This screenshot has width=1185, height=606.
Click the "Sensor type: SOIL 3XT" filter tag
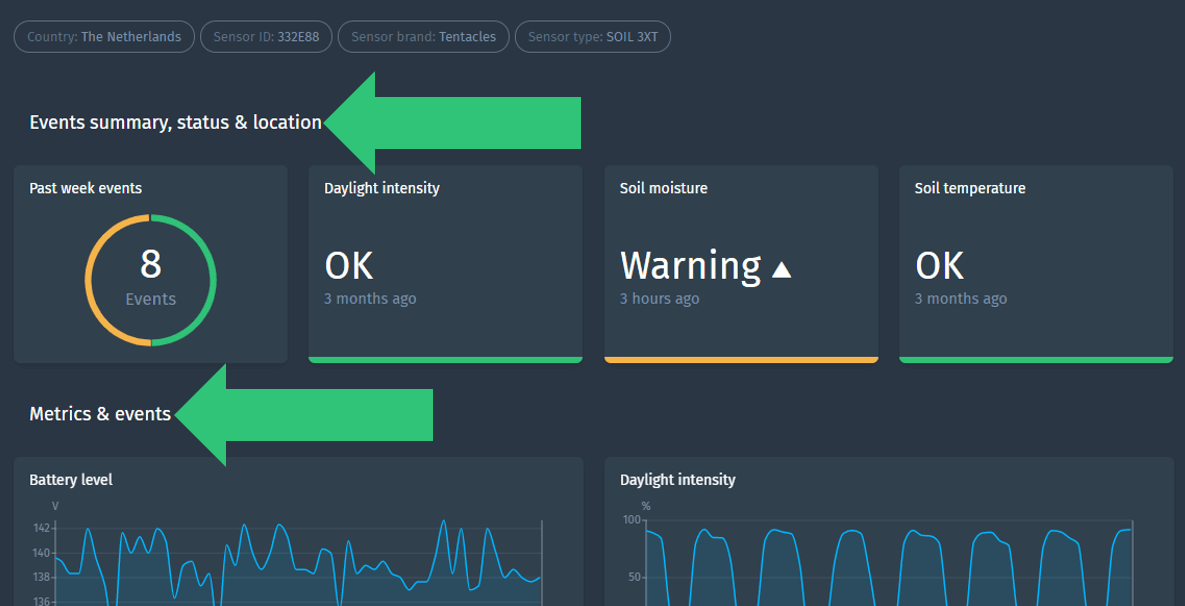click(x=592, y=36)
